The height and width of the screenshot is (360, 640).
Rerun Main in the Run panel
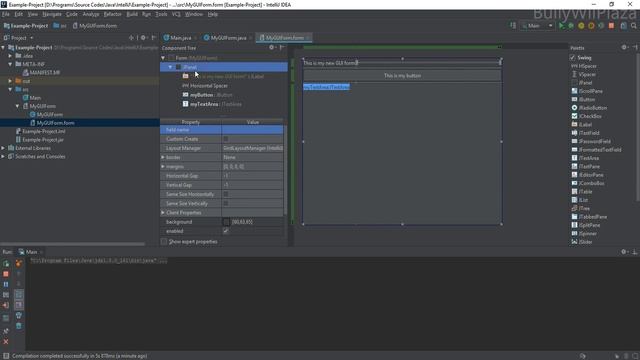coord(6,264)
